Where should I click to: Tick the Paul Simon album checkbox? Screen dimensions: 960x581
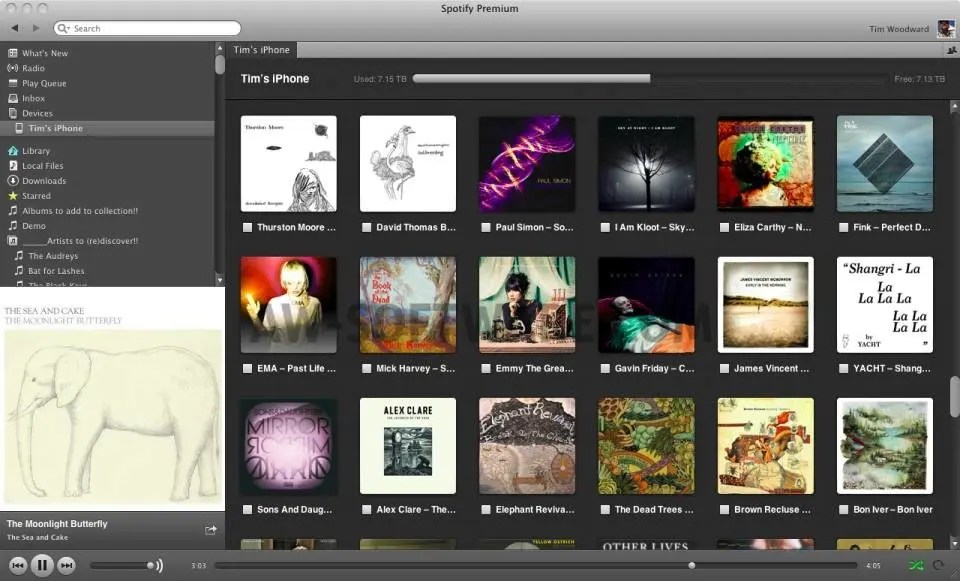(486, 227)
